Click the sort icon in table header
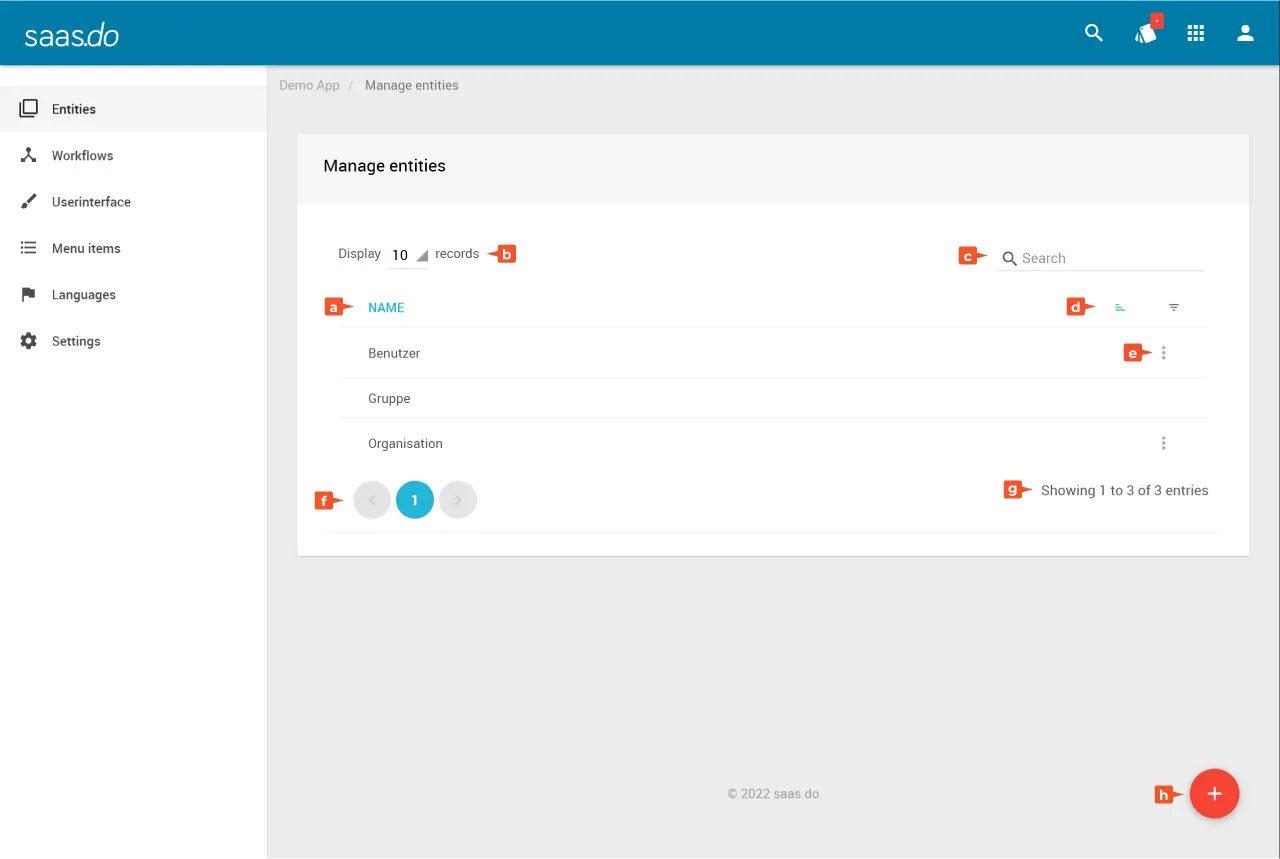Image resolution: width=1280 pixels, height=859 pixels. 1120,308
